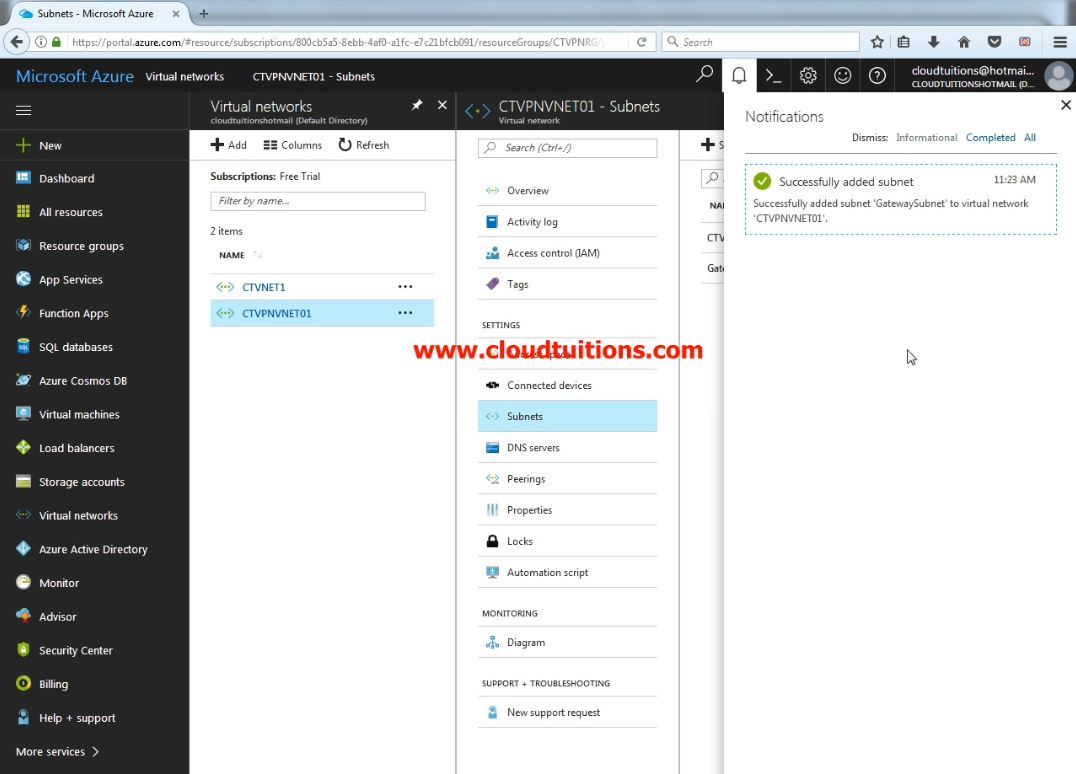This screenshot has width=1076, height=774.
Task: Click the Filter by name field
Action: [x=318, y=201]
